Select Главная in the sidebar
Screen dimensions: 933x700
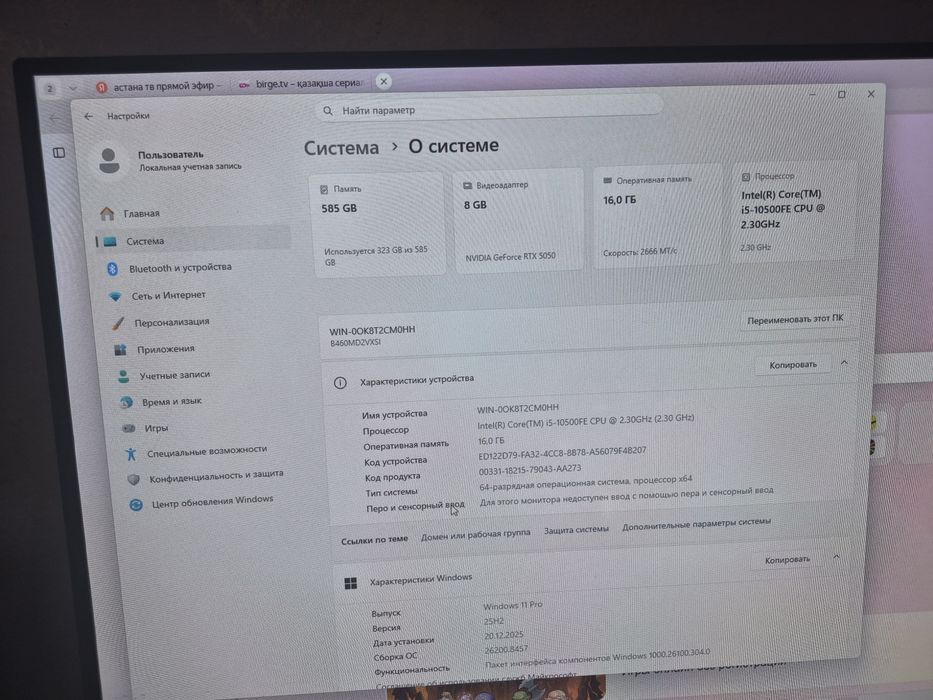pos(142,213)
